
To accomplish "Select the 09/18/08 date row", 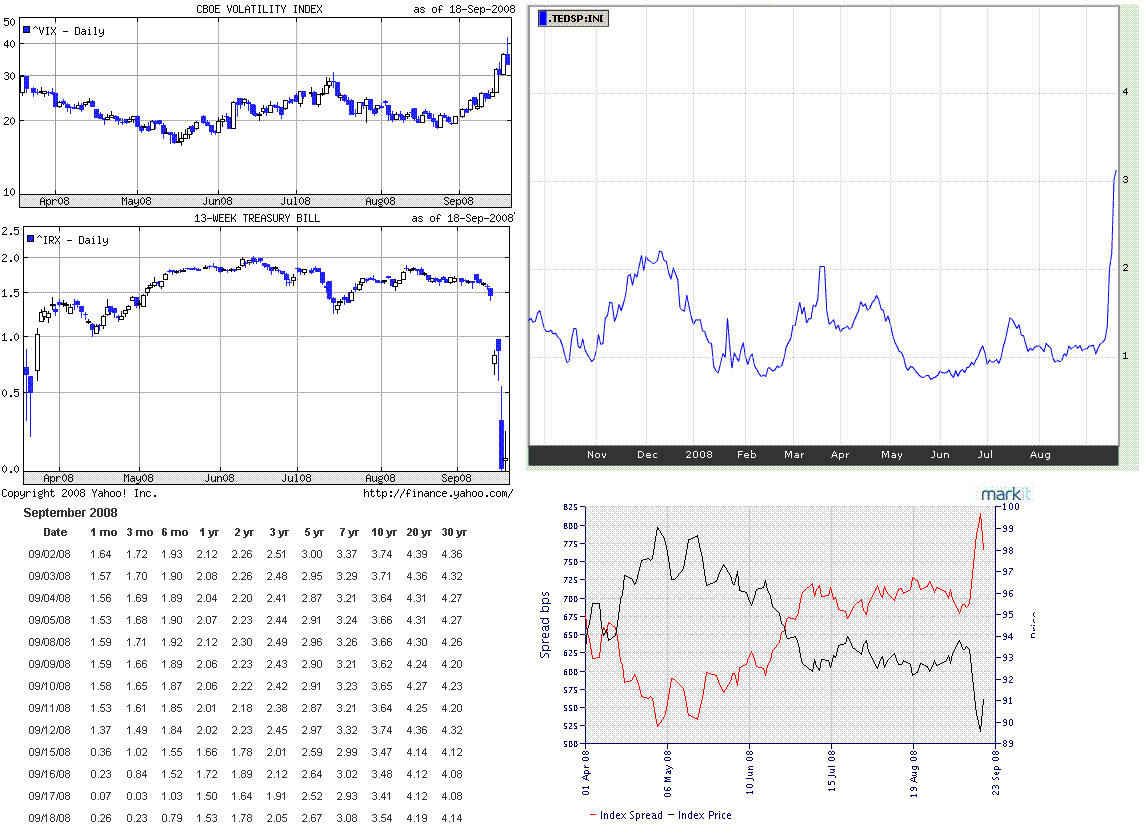I will coord(246,818).
